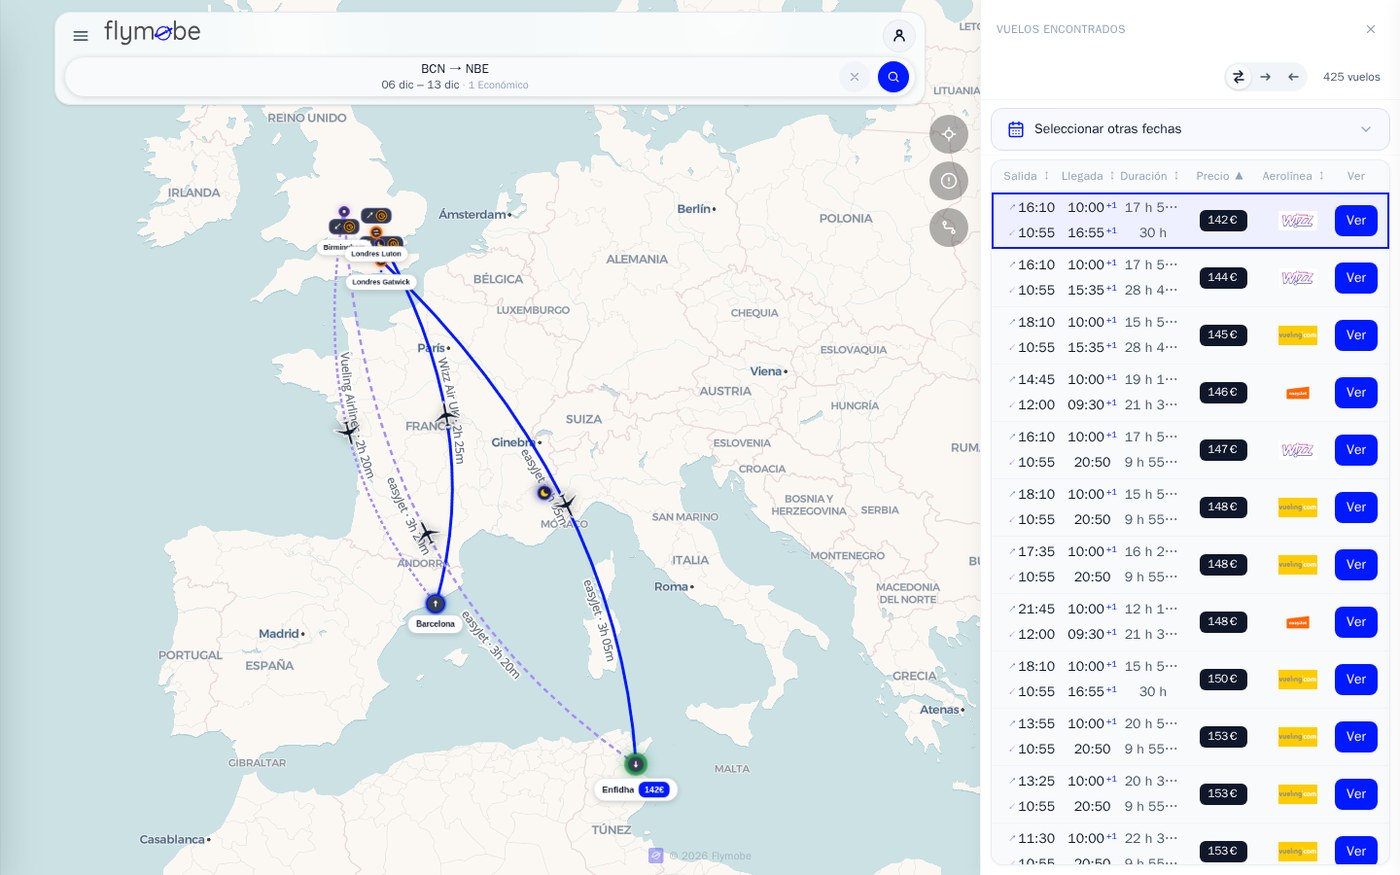This screenshot has width=1400, height=875.
Task: Click the Enfidha 142€ price label
Action: click(x=654, y=790)
